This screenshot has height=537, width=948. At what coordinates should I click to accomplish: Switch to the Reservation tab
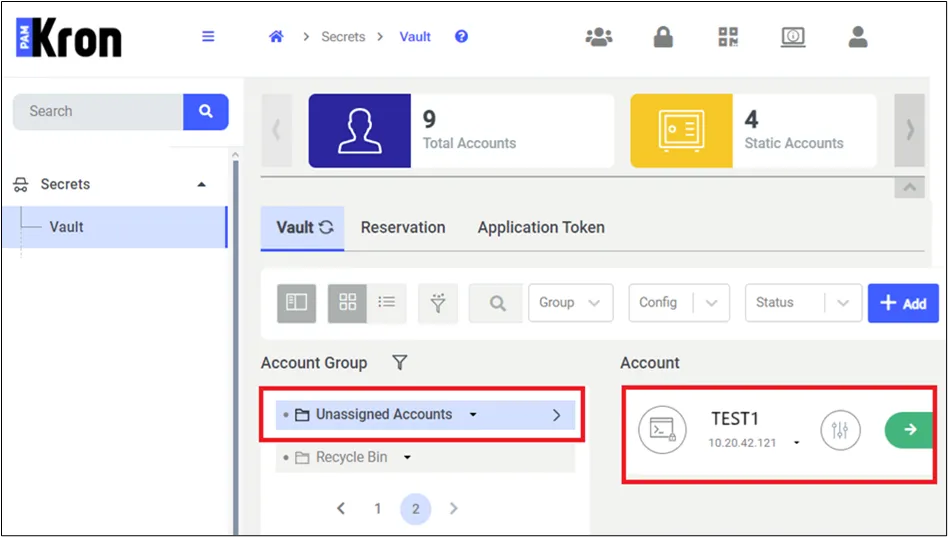click(403, 227)
